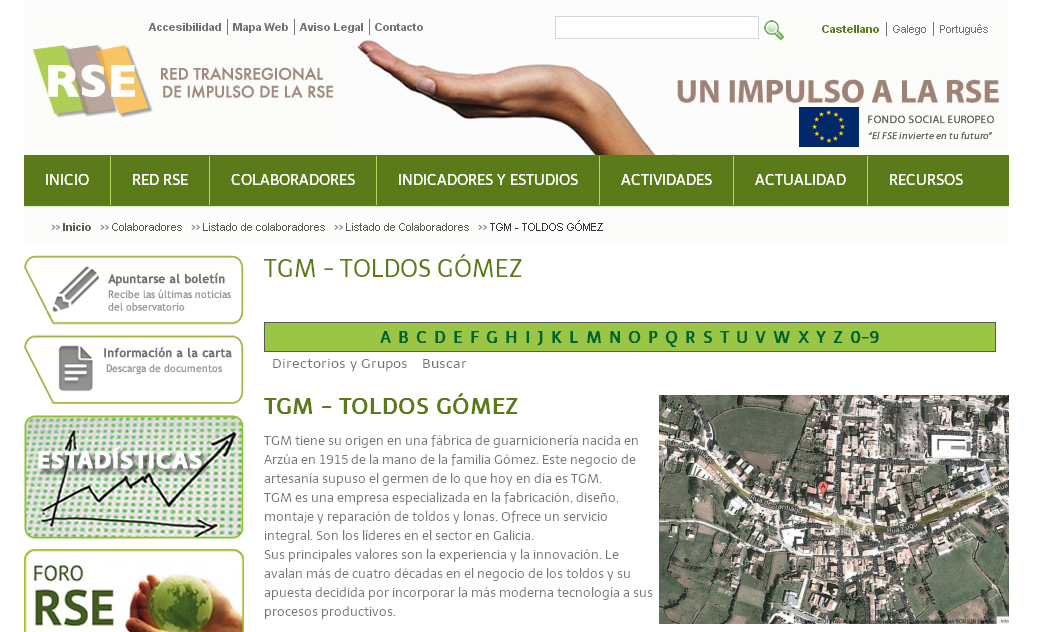Switch language to Galego
This screenshot has width=1046, height=632.
point(909,29)
